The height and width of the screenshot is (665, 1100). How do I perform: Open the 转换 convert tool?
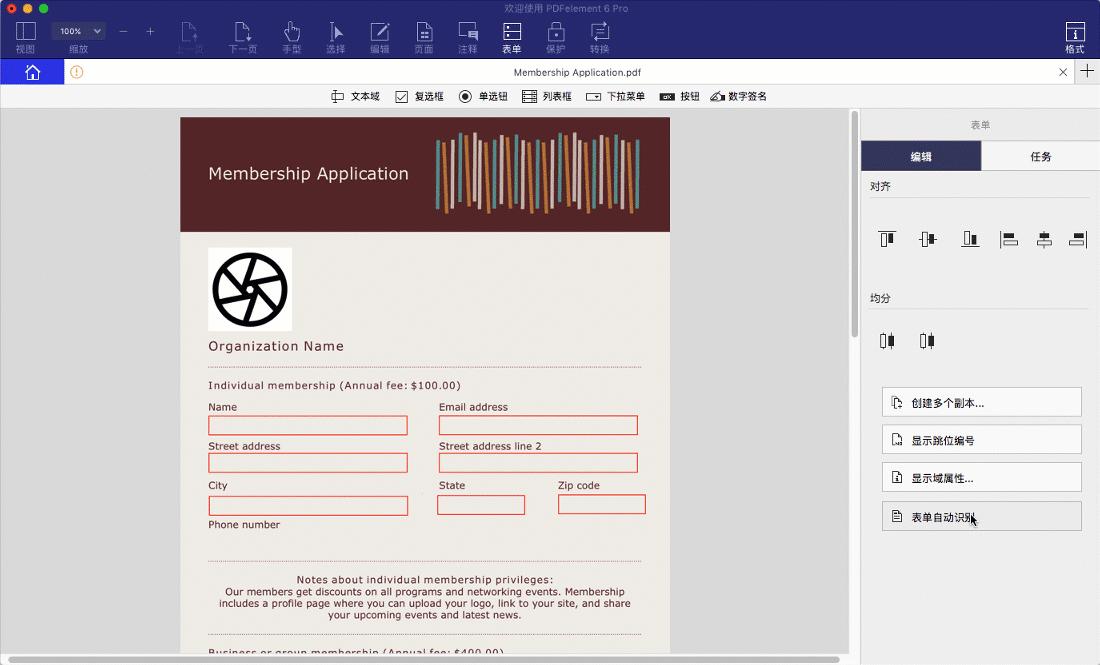[x=600, y=36]
